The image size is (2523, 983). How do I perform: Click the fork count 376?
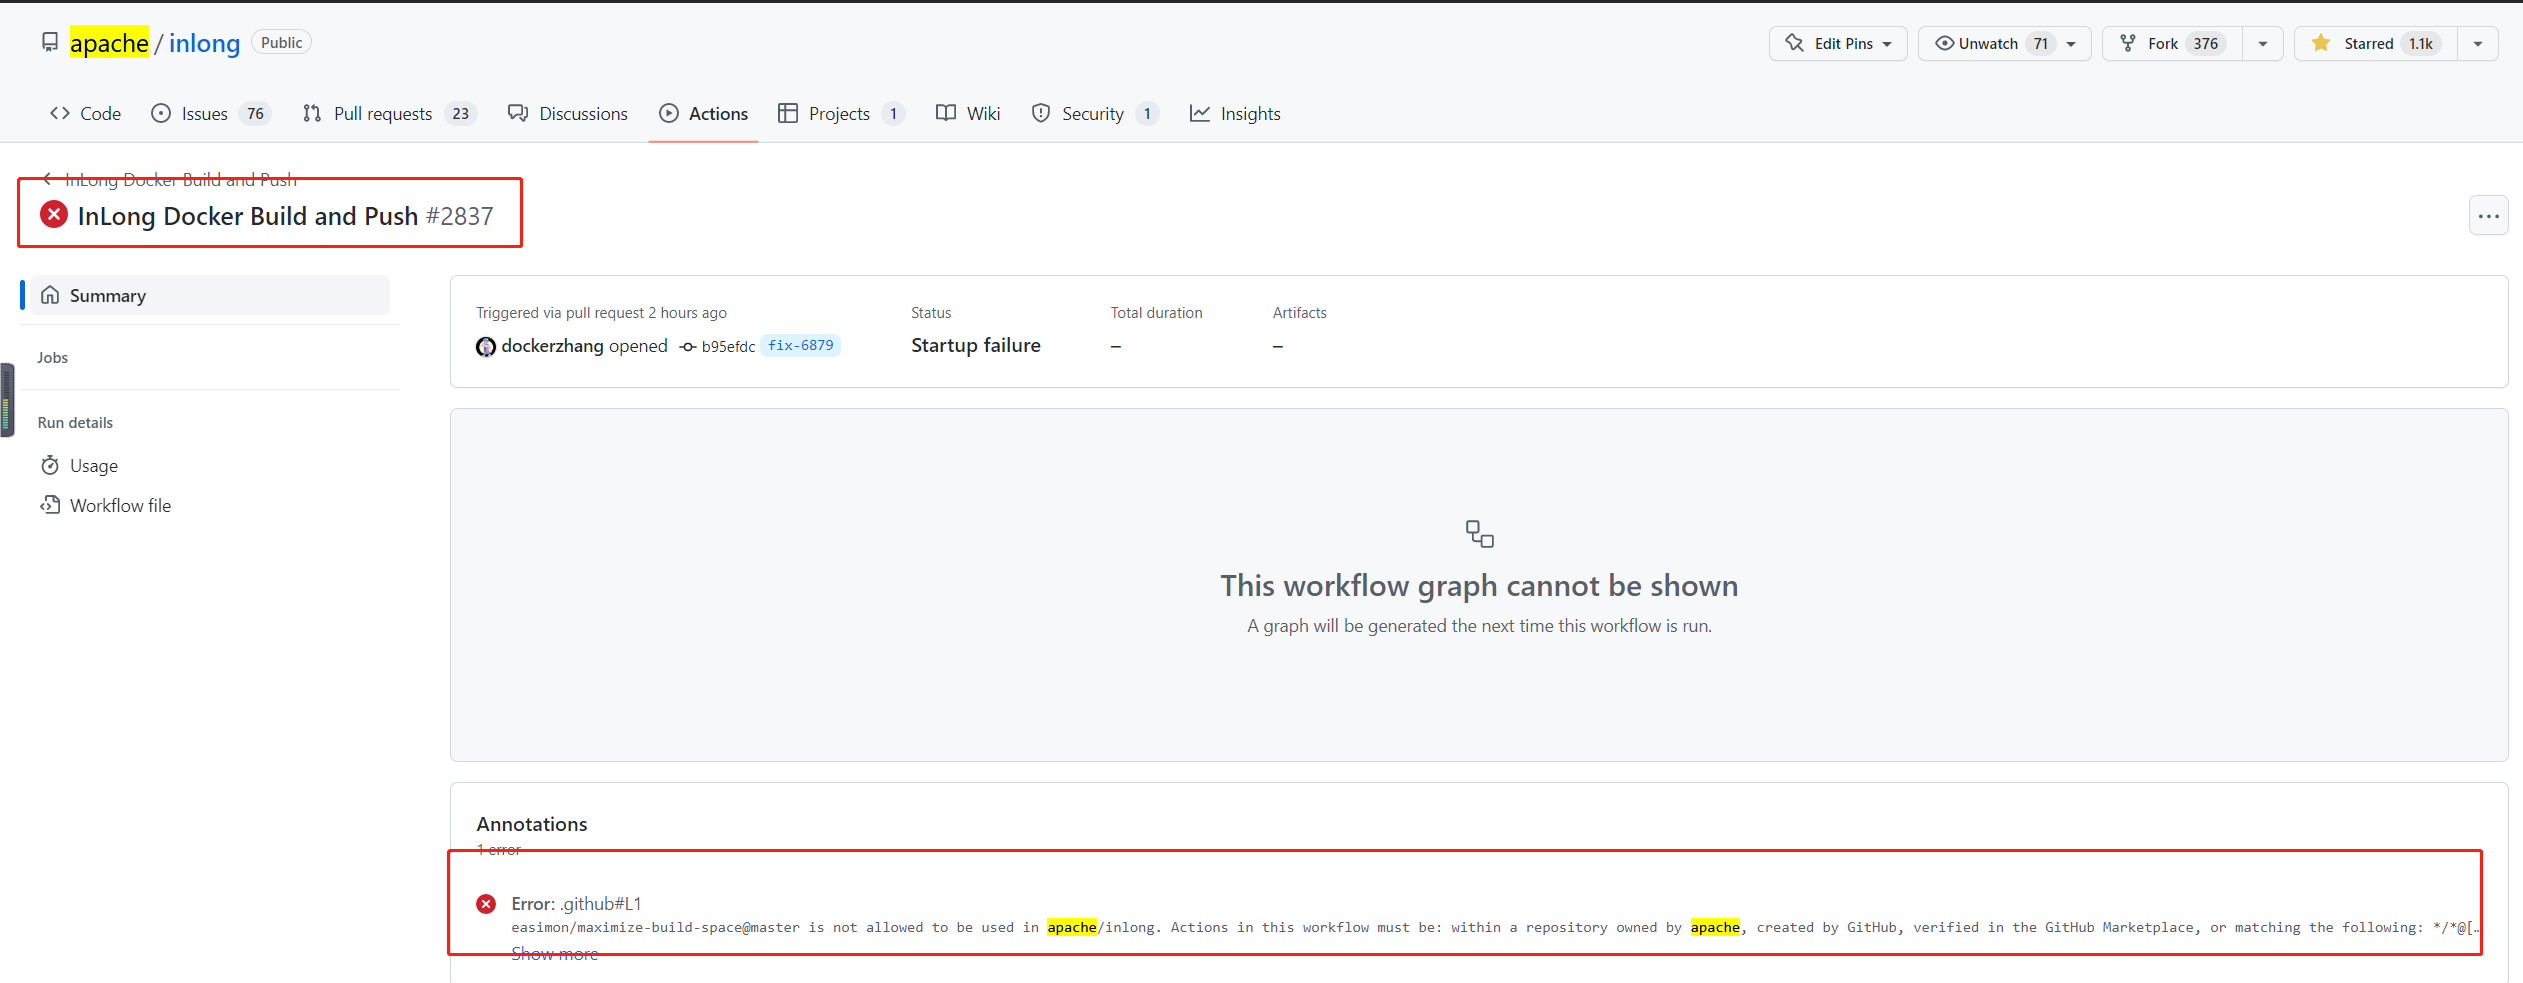tap(2206, 43)
